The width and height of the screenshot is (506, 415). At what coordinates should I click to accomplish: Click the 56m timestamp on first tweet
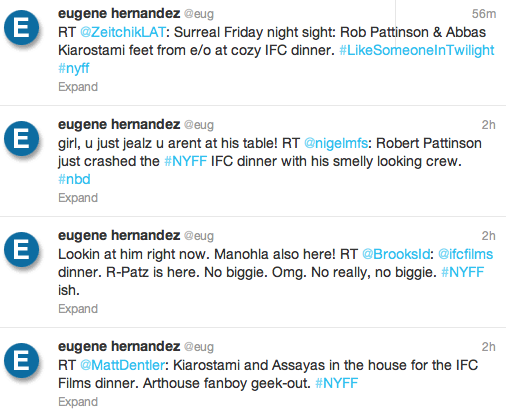click(x=484, y=14)
